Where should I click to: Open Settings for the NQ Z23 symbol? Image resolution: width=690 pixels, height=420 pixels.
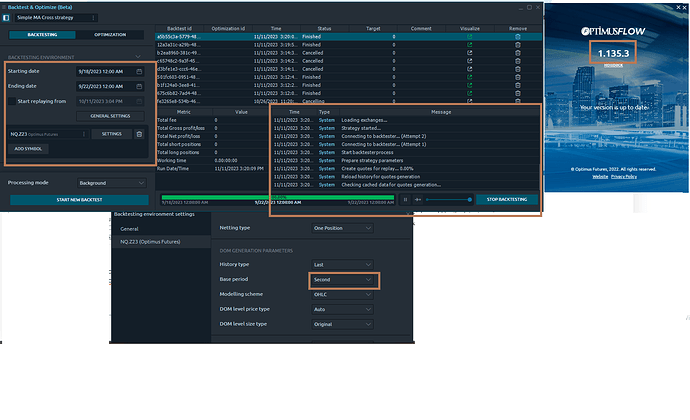[x=111, y=134]
